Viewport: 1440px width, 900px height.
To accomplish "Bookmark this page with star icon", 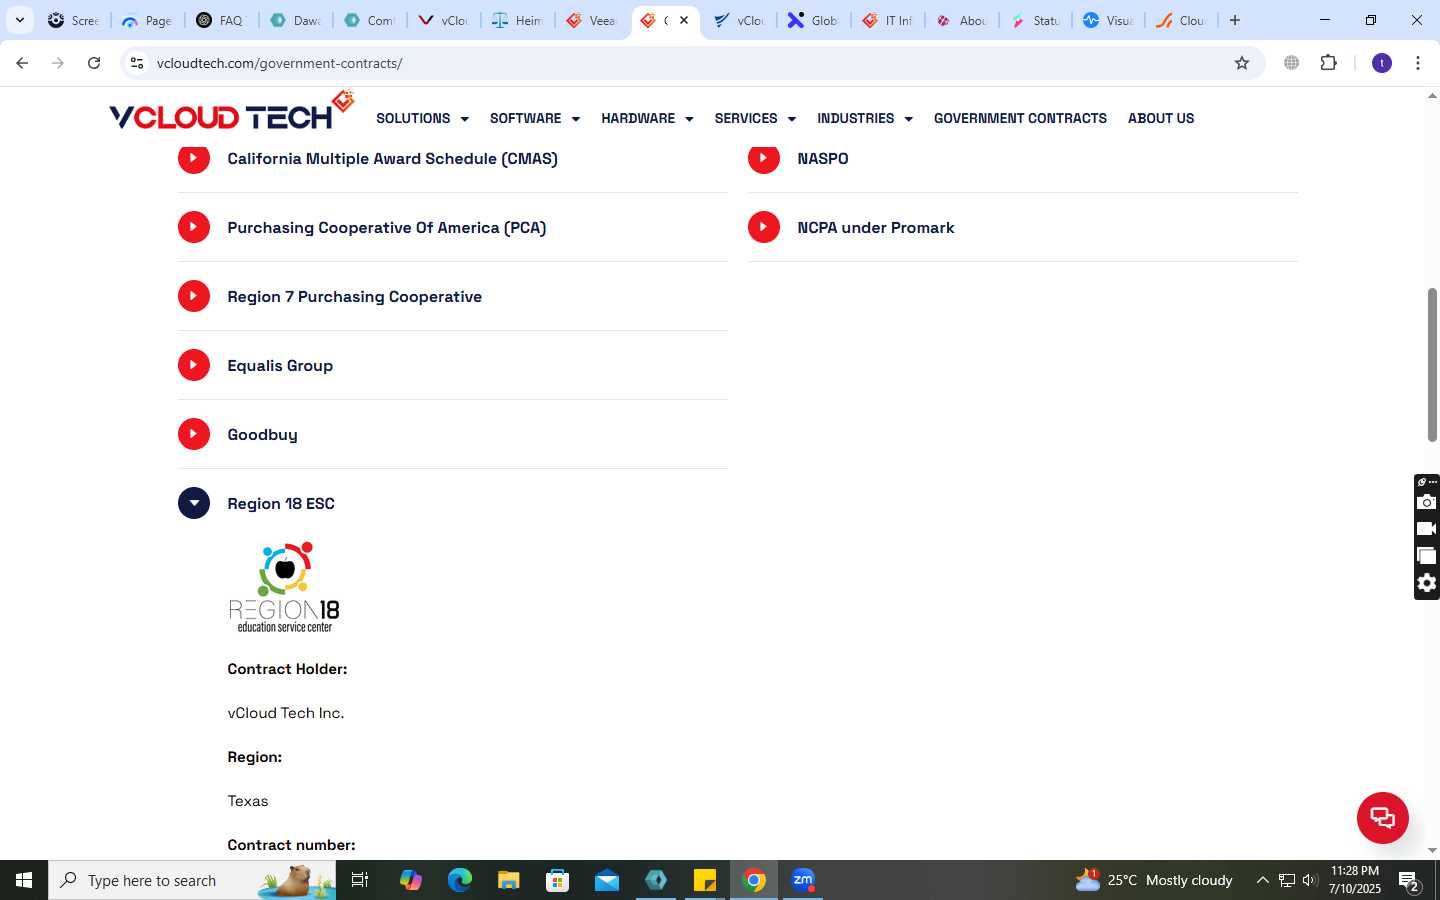I will tap(1242, 63).
